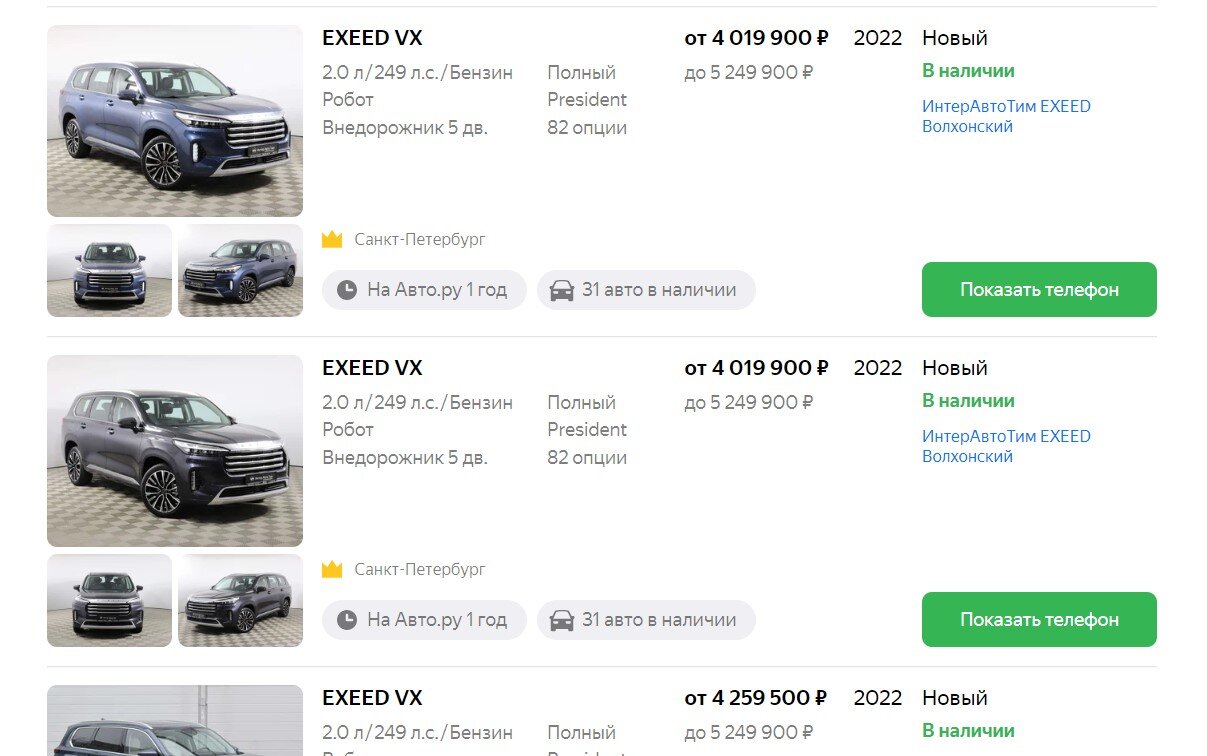Screen dimensions: 1207x756
Task: Open second ИнтерАвтоТим EXEED Волхонский dealer link
Action: click(x=1006, y=446)
